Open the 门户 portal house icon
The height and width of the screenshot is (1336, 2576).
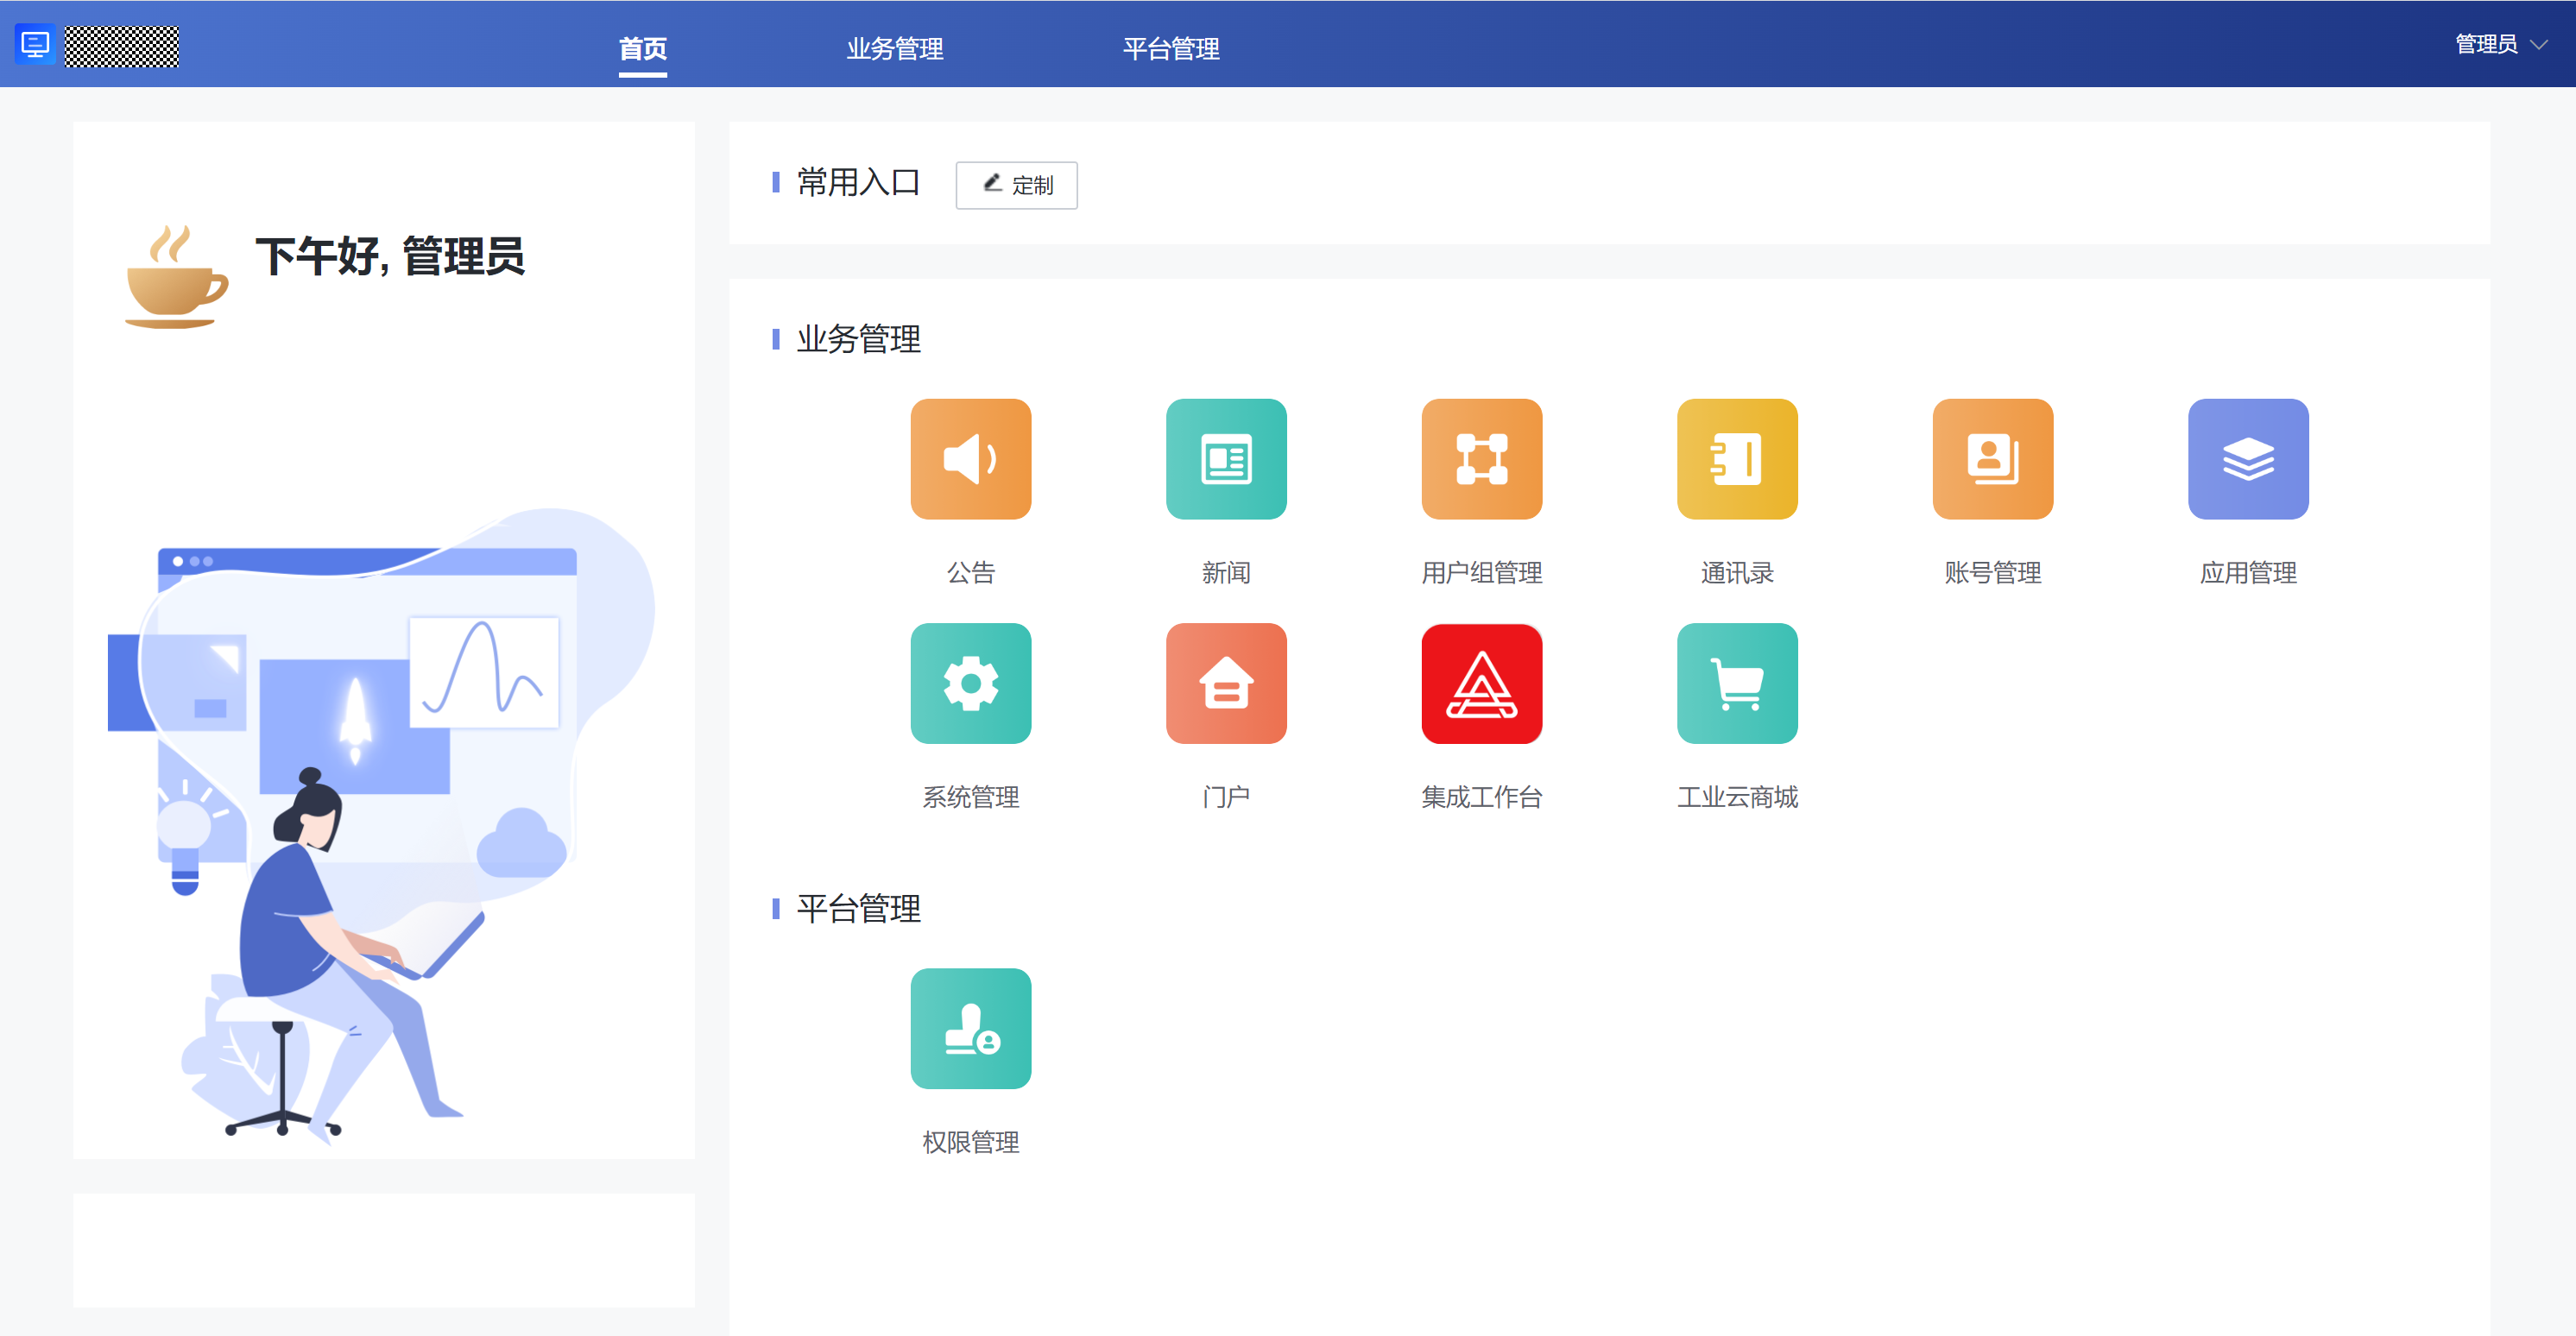1226,683
